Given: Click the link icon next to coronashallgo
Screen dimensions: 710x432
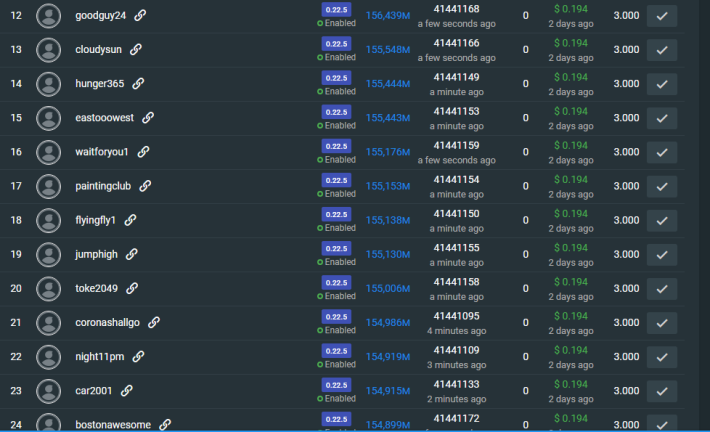Looking at the screenshot, I should pyautogui.click(x=154, y=322).
